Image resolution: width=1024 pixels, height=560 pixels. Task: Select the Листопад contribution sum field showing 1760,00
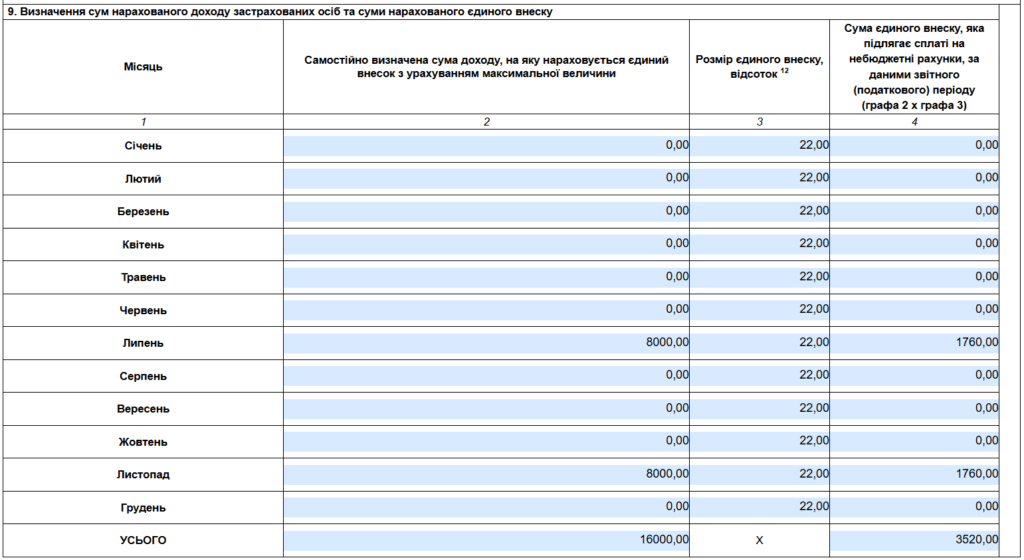(x=914, y=474)
